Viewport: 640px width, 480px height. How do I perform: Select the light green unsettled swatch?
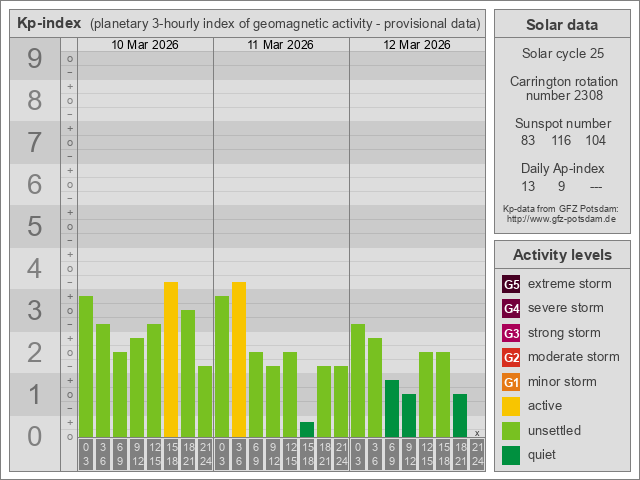tap(511, 431)
